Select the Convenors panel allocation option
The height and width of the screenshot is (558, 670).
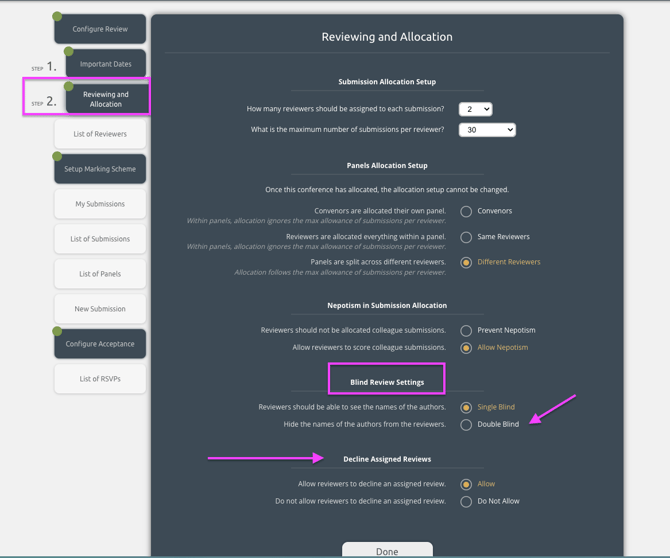(466, 211)
